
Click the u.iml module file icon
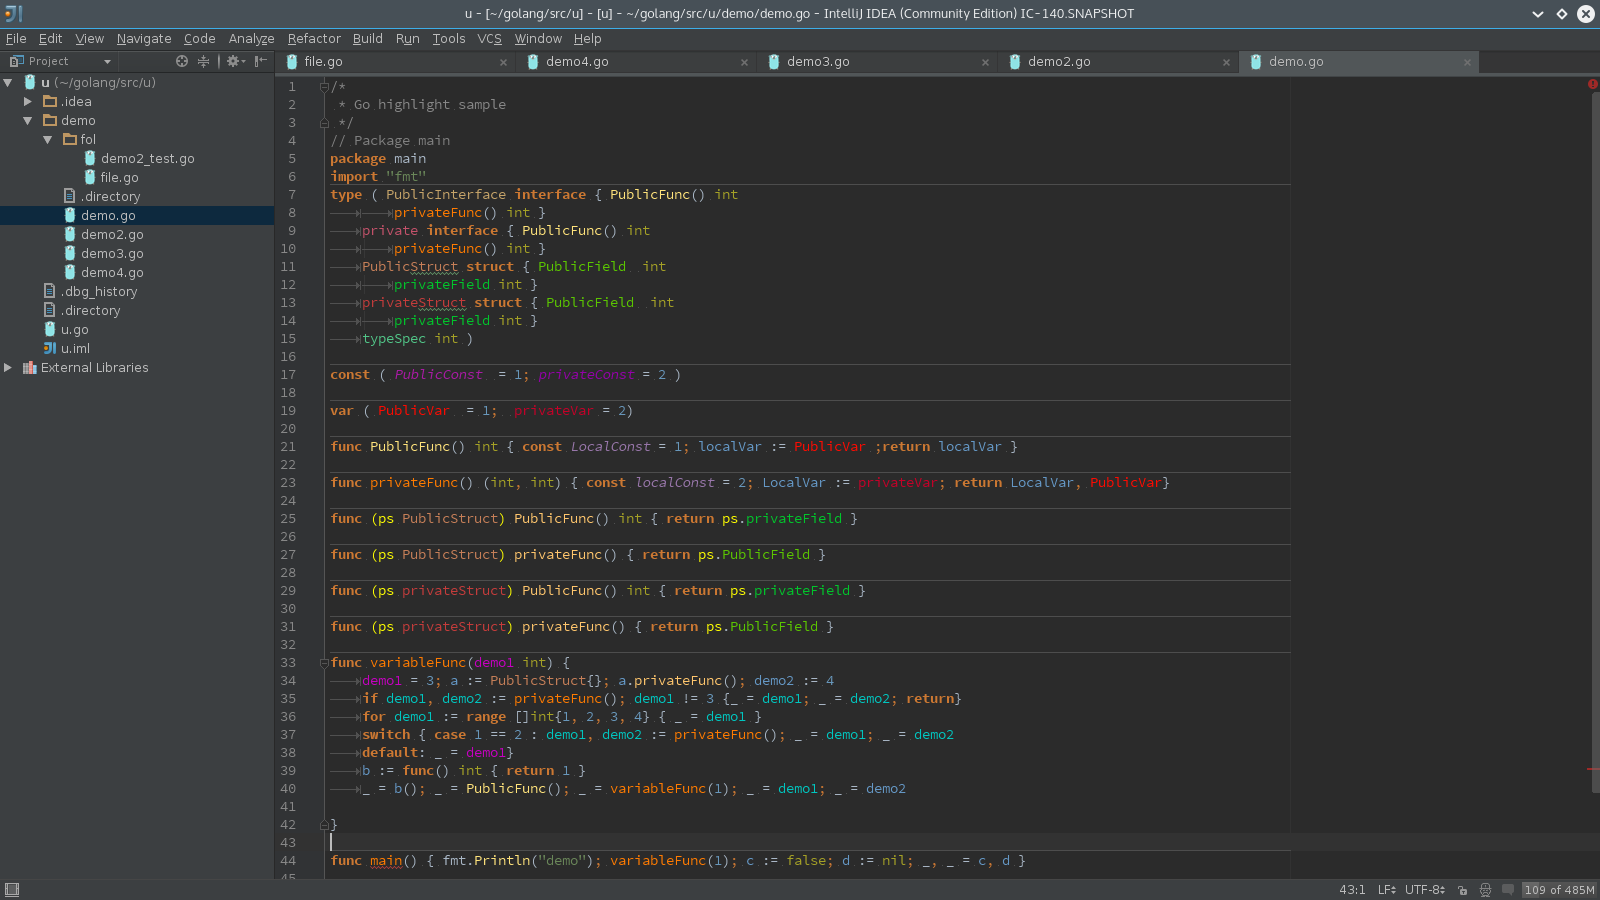click(50, 348)
